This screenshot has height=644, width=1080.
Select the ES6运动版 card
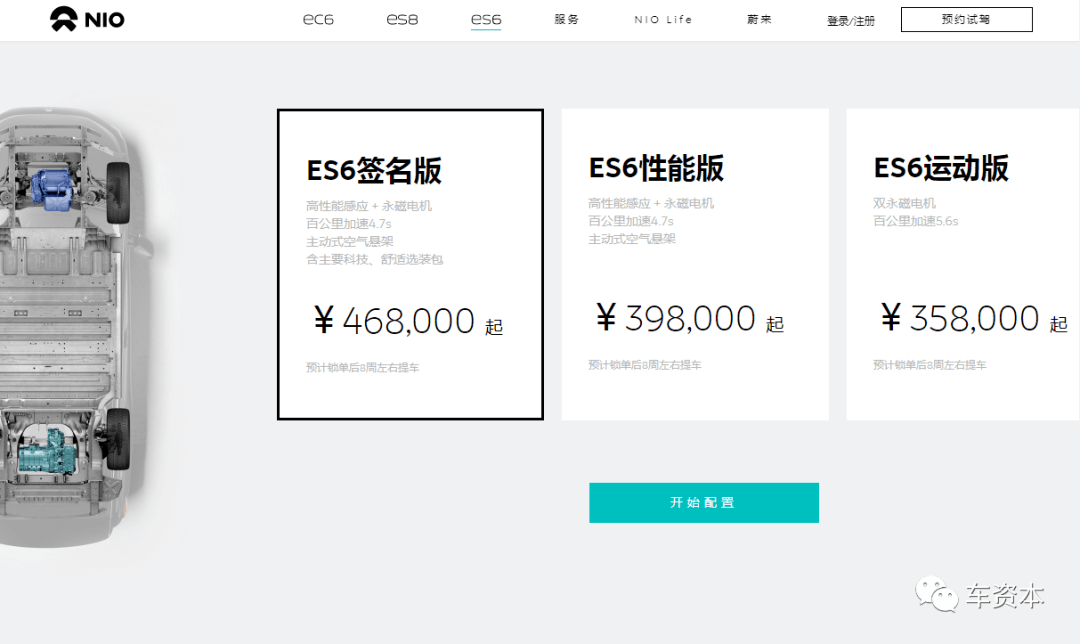pyautogui.click(x=963, y=264)
